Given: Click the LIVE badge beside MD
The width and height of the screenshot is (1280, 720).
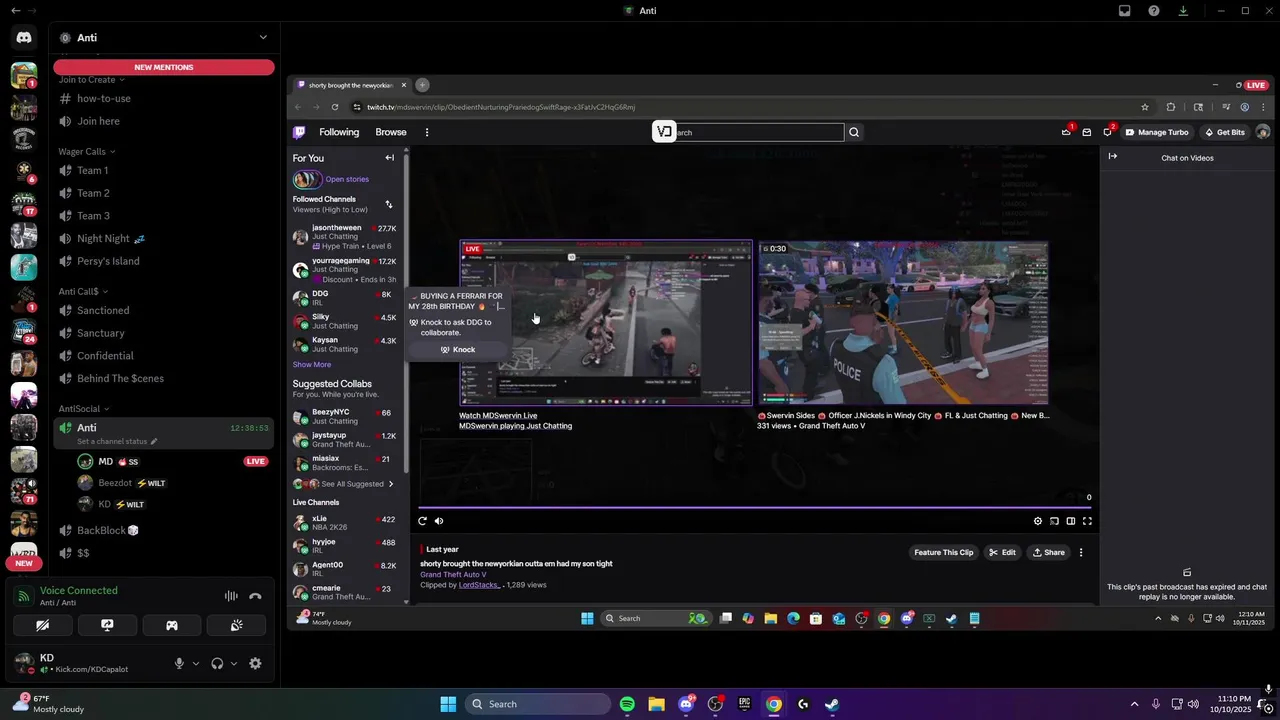Looking at the screenshot, I should (256, 461).
